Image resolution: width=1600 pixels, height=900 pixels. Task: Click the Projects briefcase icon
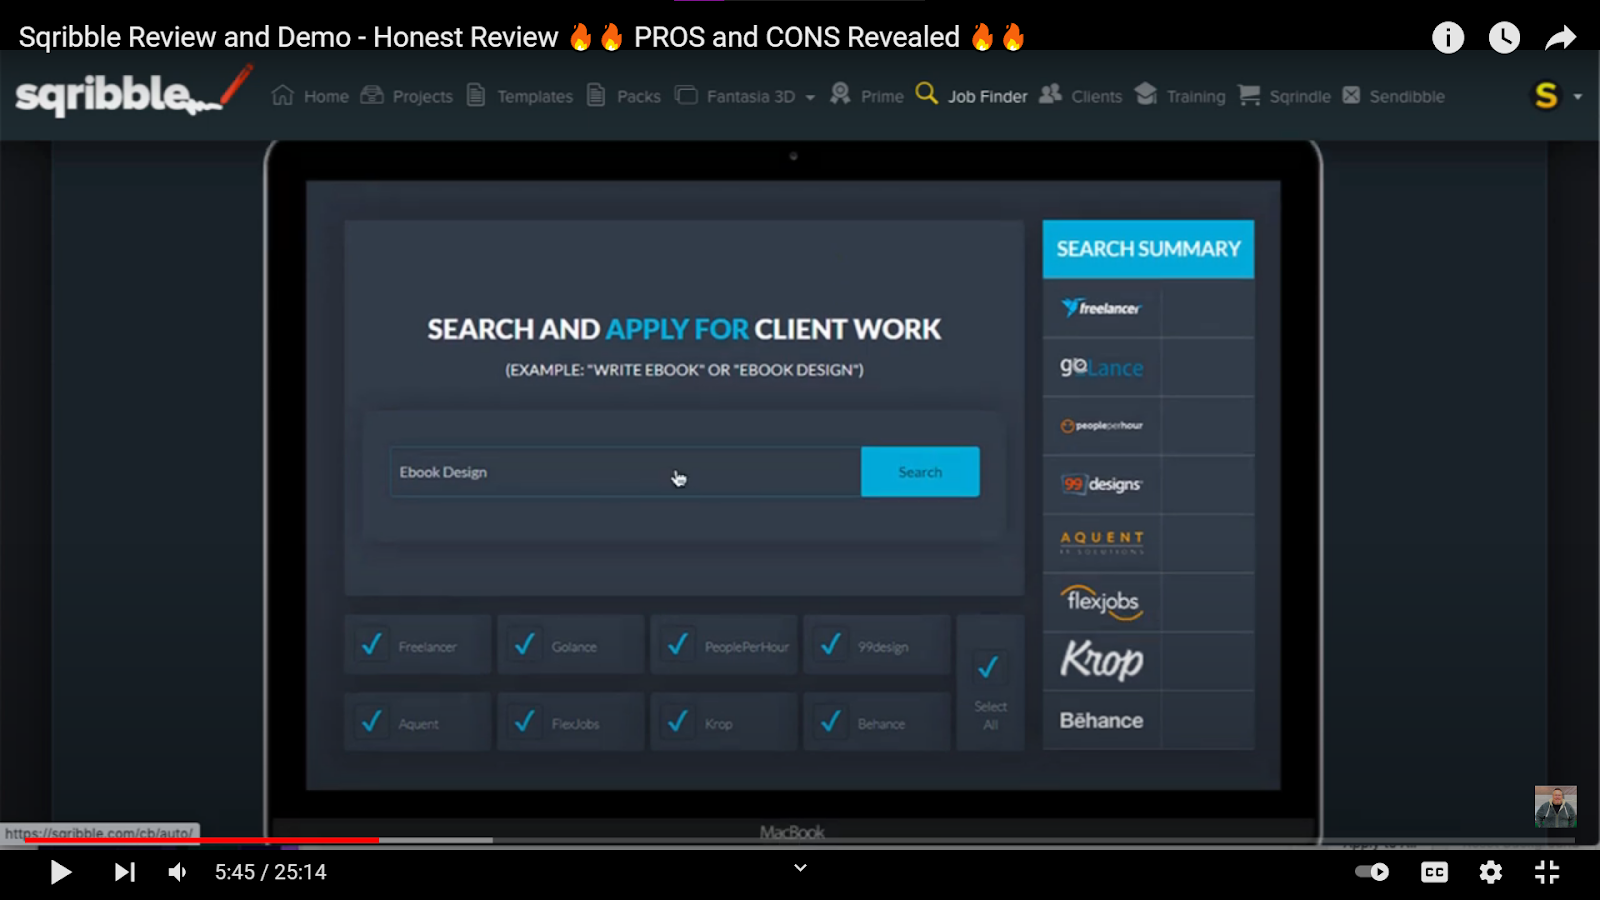click(x=372, y=95)
